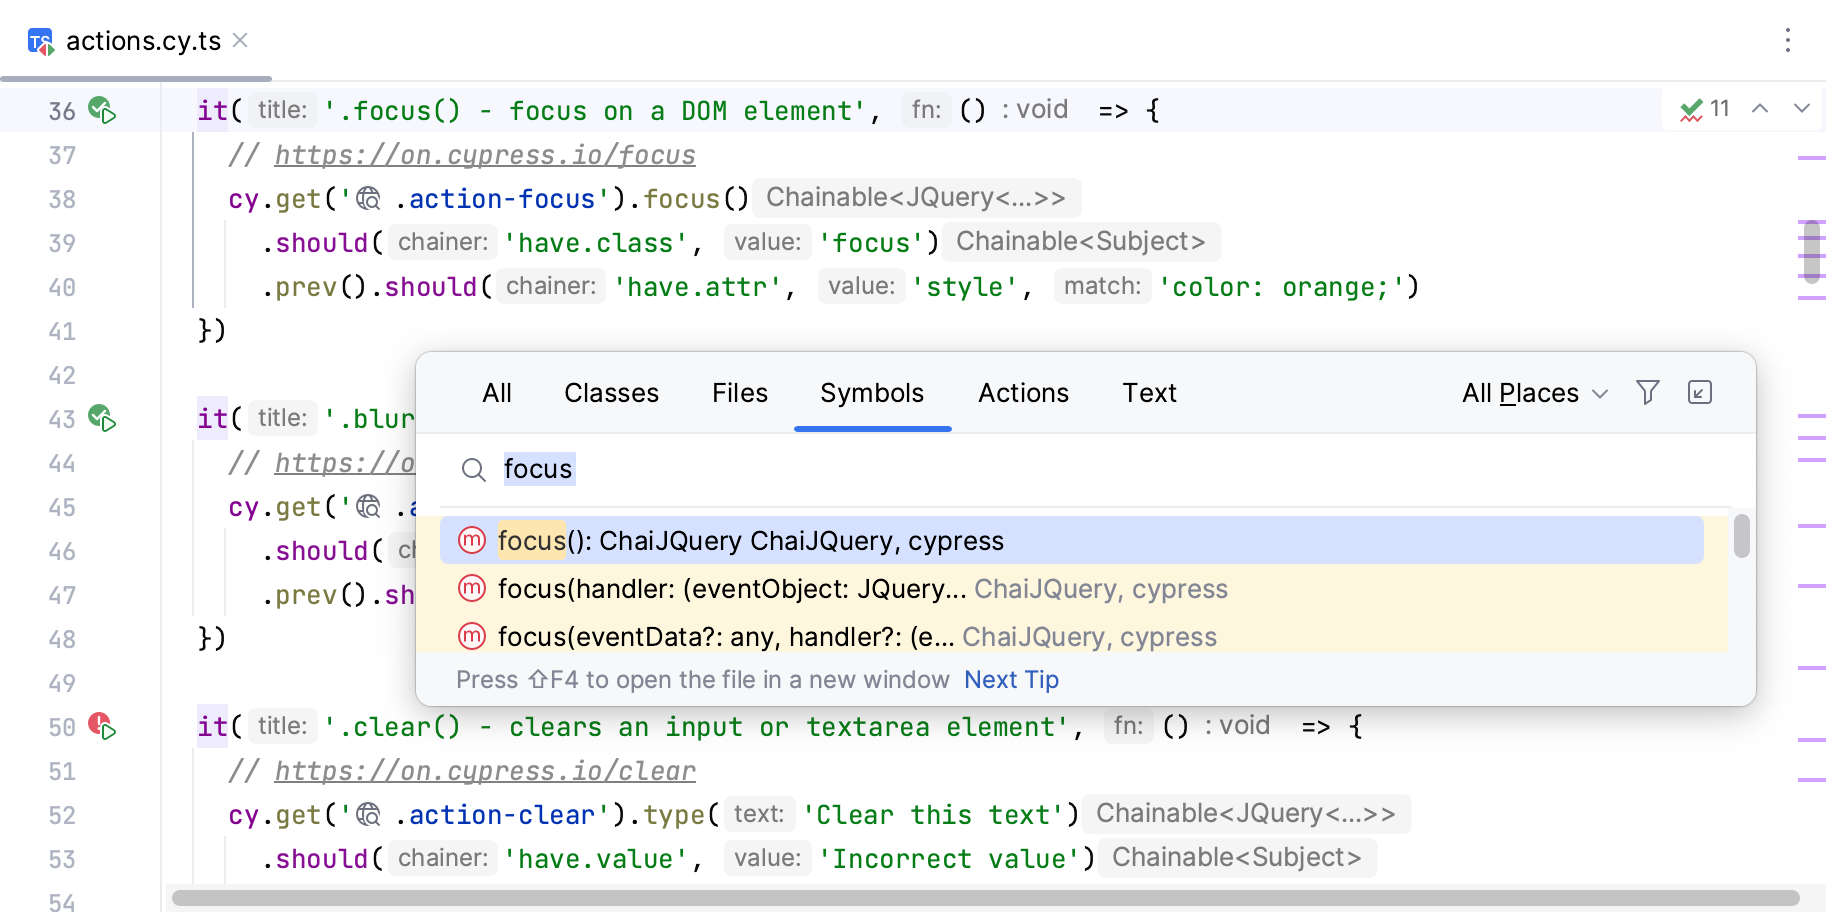Jump to next highlighted problem arrow

point(1801,109)
